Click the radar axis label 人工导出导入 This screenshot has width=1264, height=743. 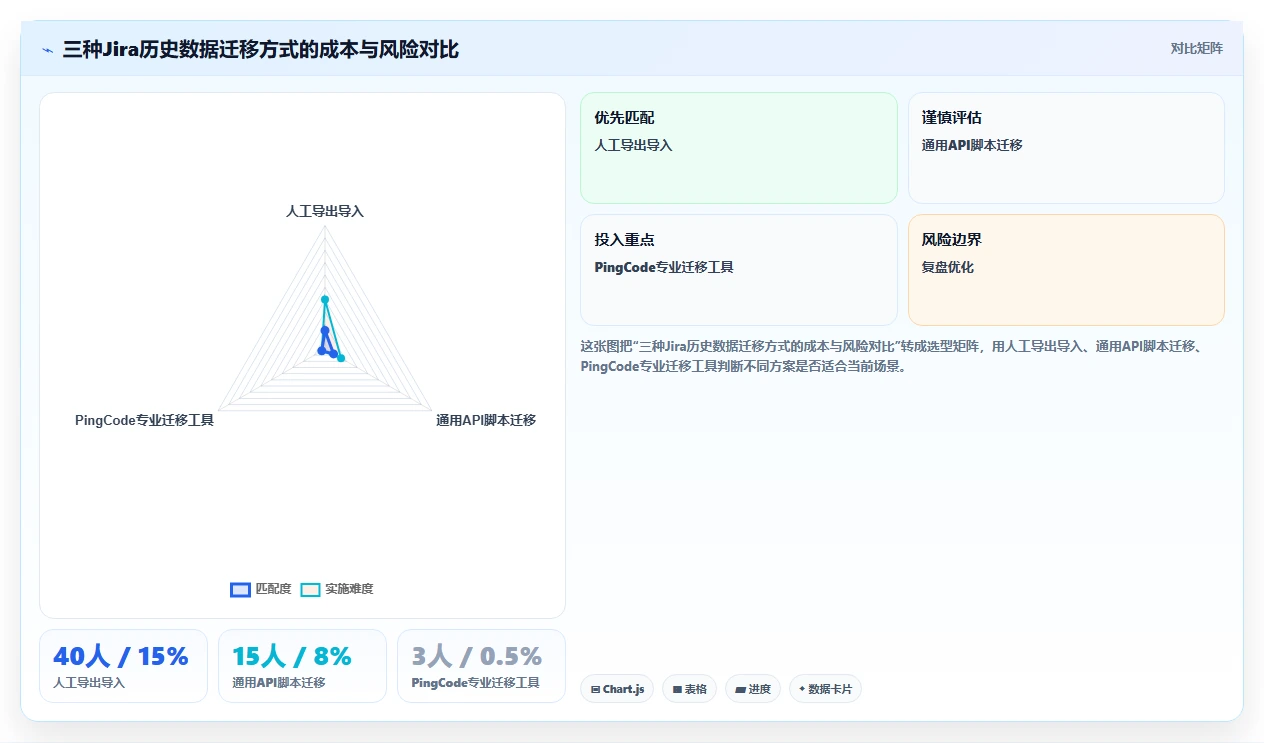point(325,211)
